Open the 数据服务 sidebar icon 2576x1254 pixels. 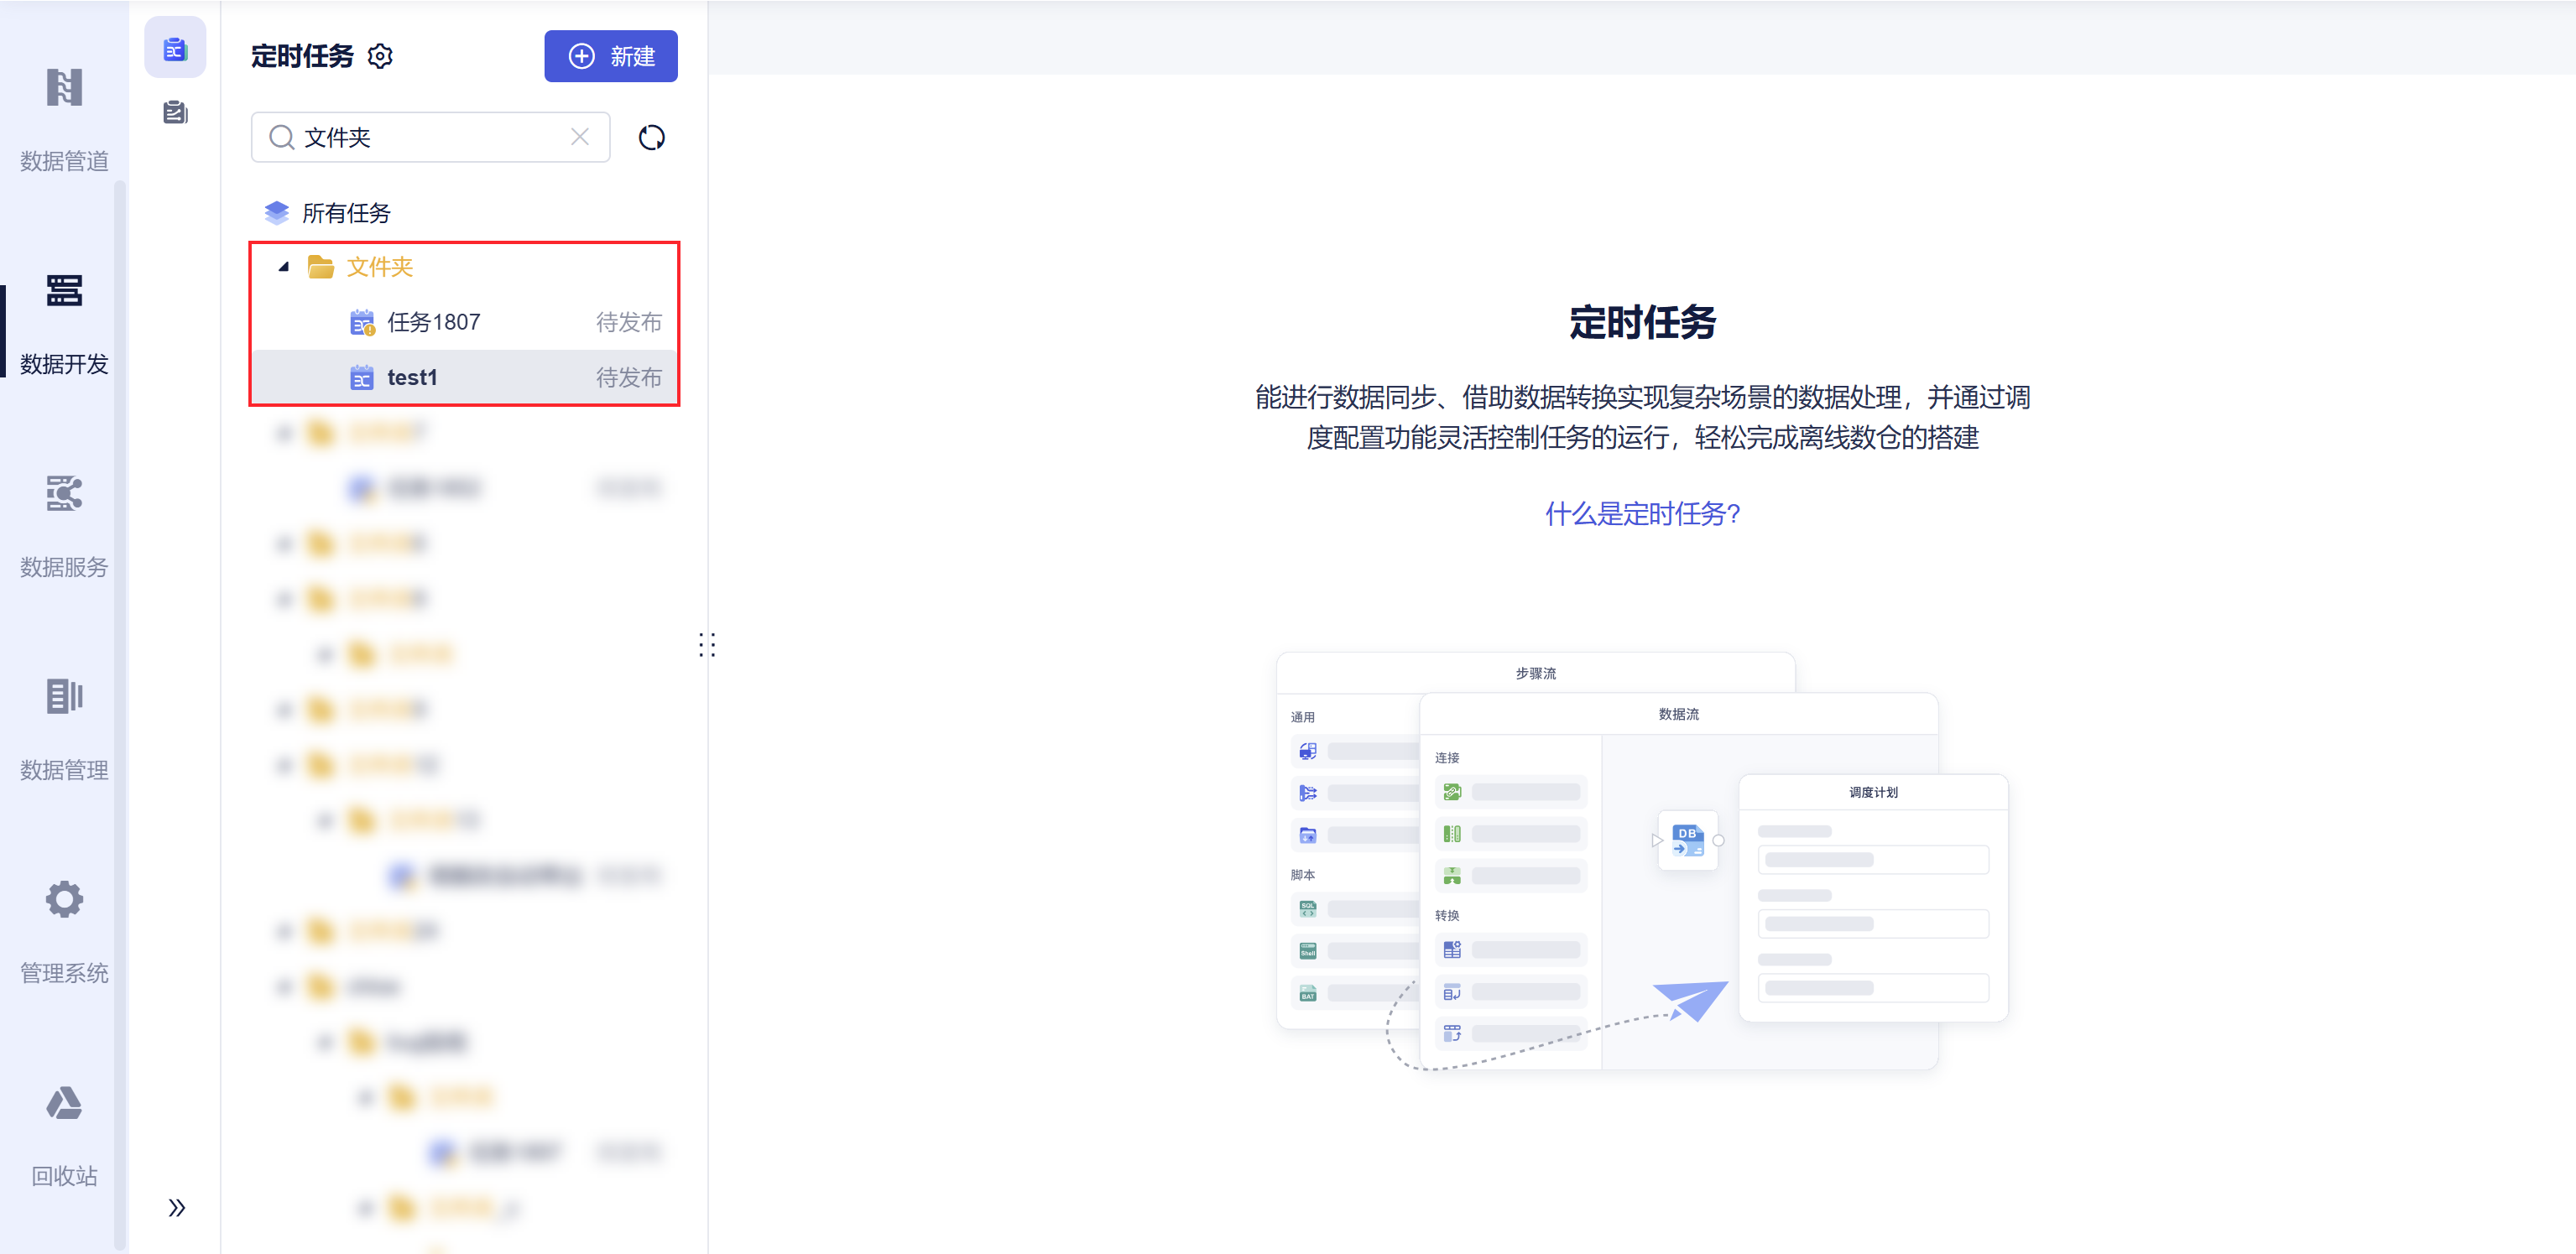pyautogui.click(x=64, y=494)
